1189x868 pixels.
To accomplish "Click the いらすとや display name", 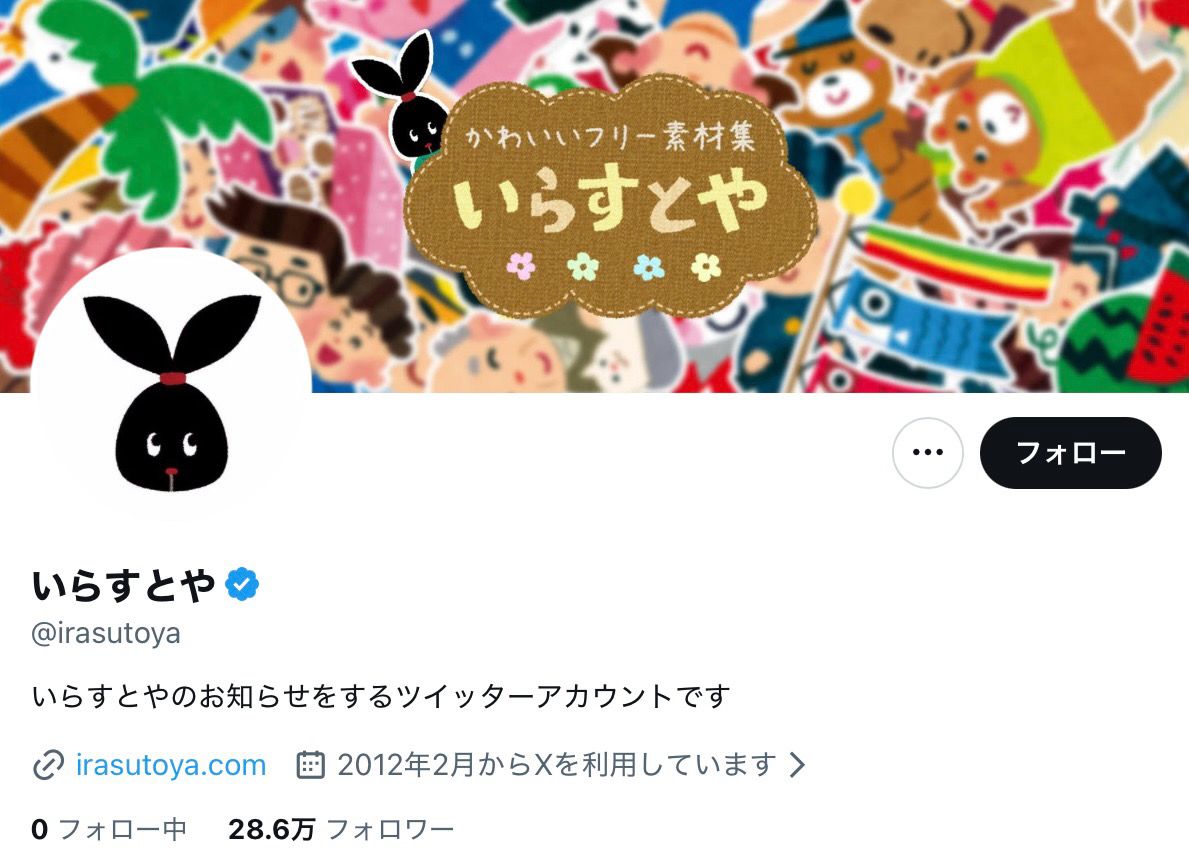I will (124, 584).
